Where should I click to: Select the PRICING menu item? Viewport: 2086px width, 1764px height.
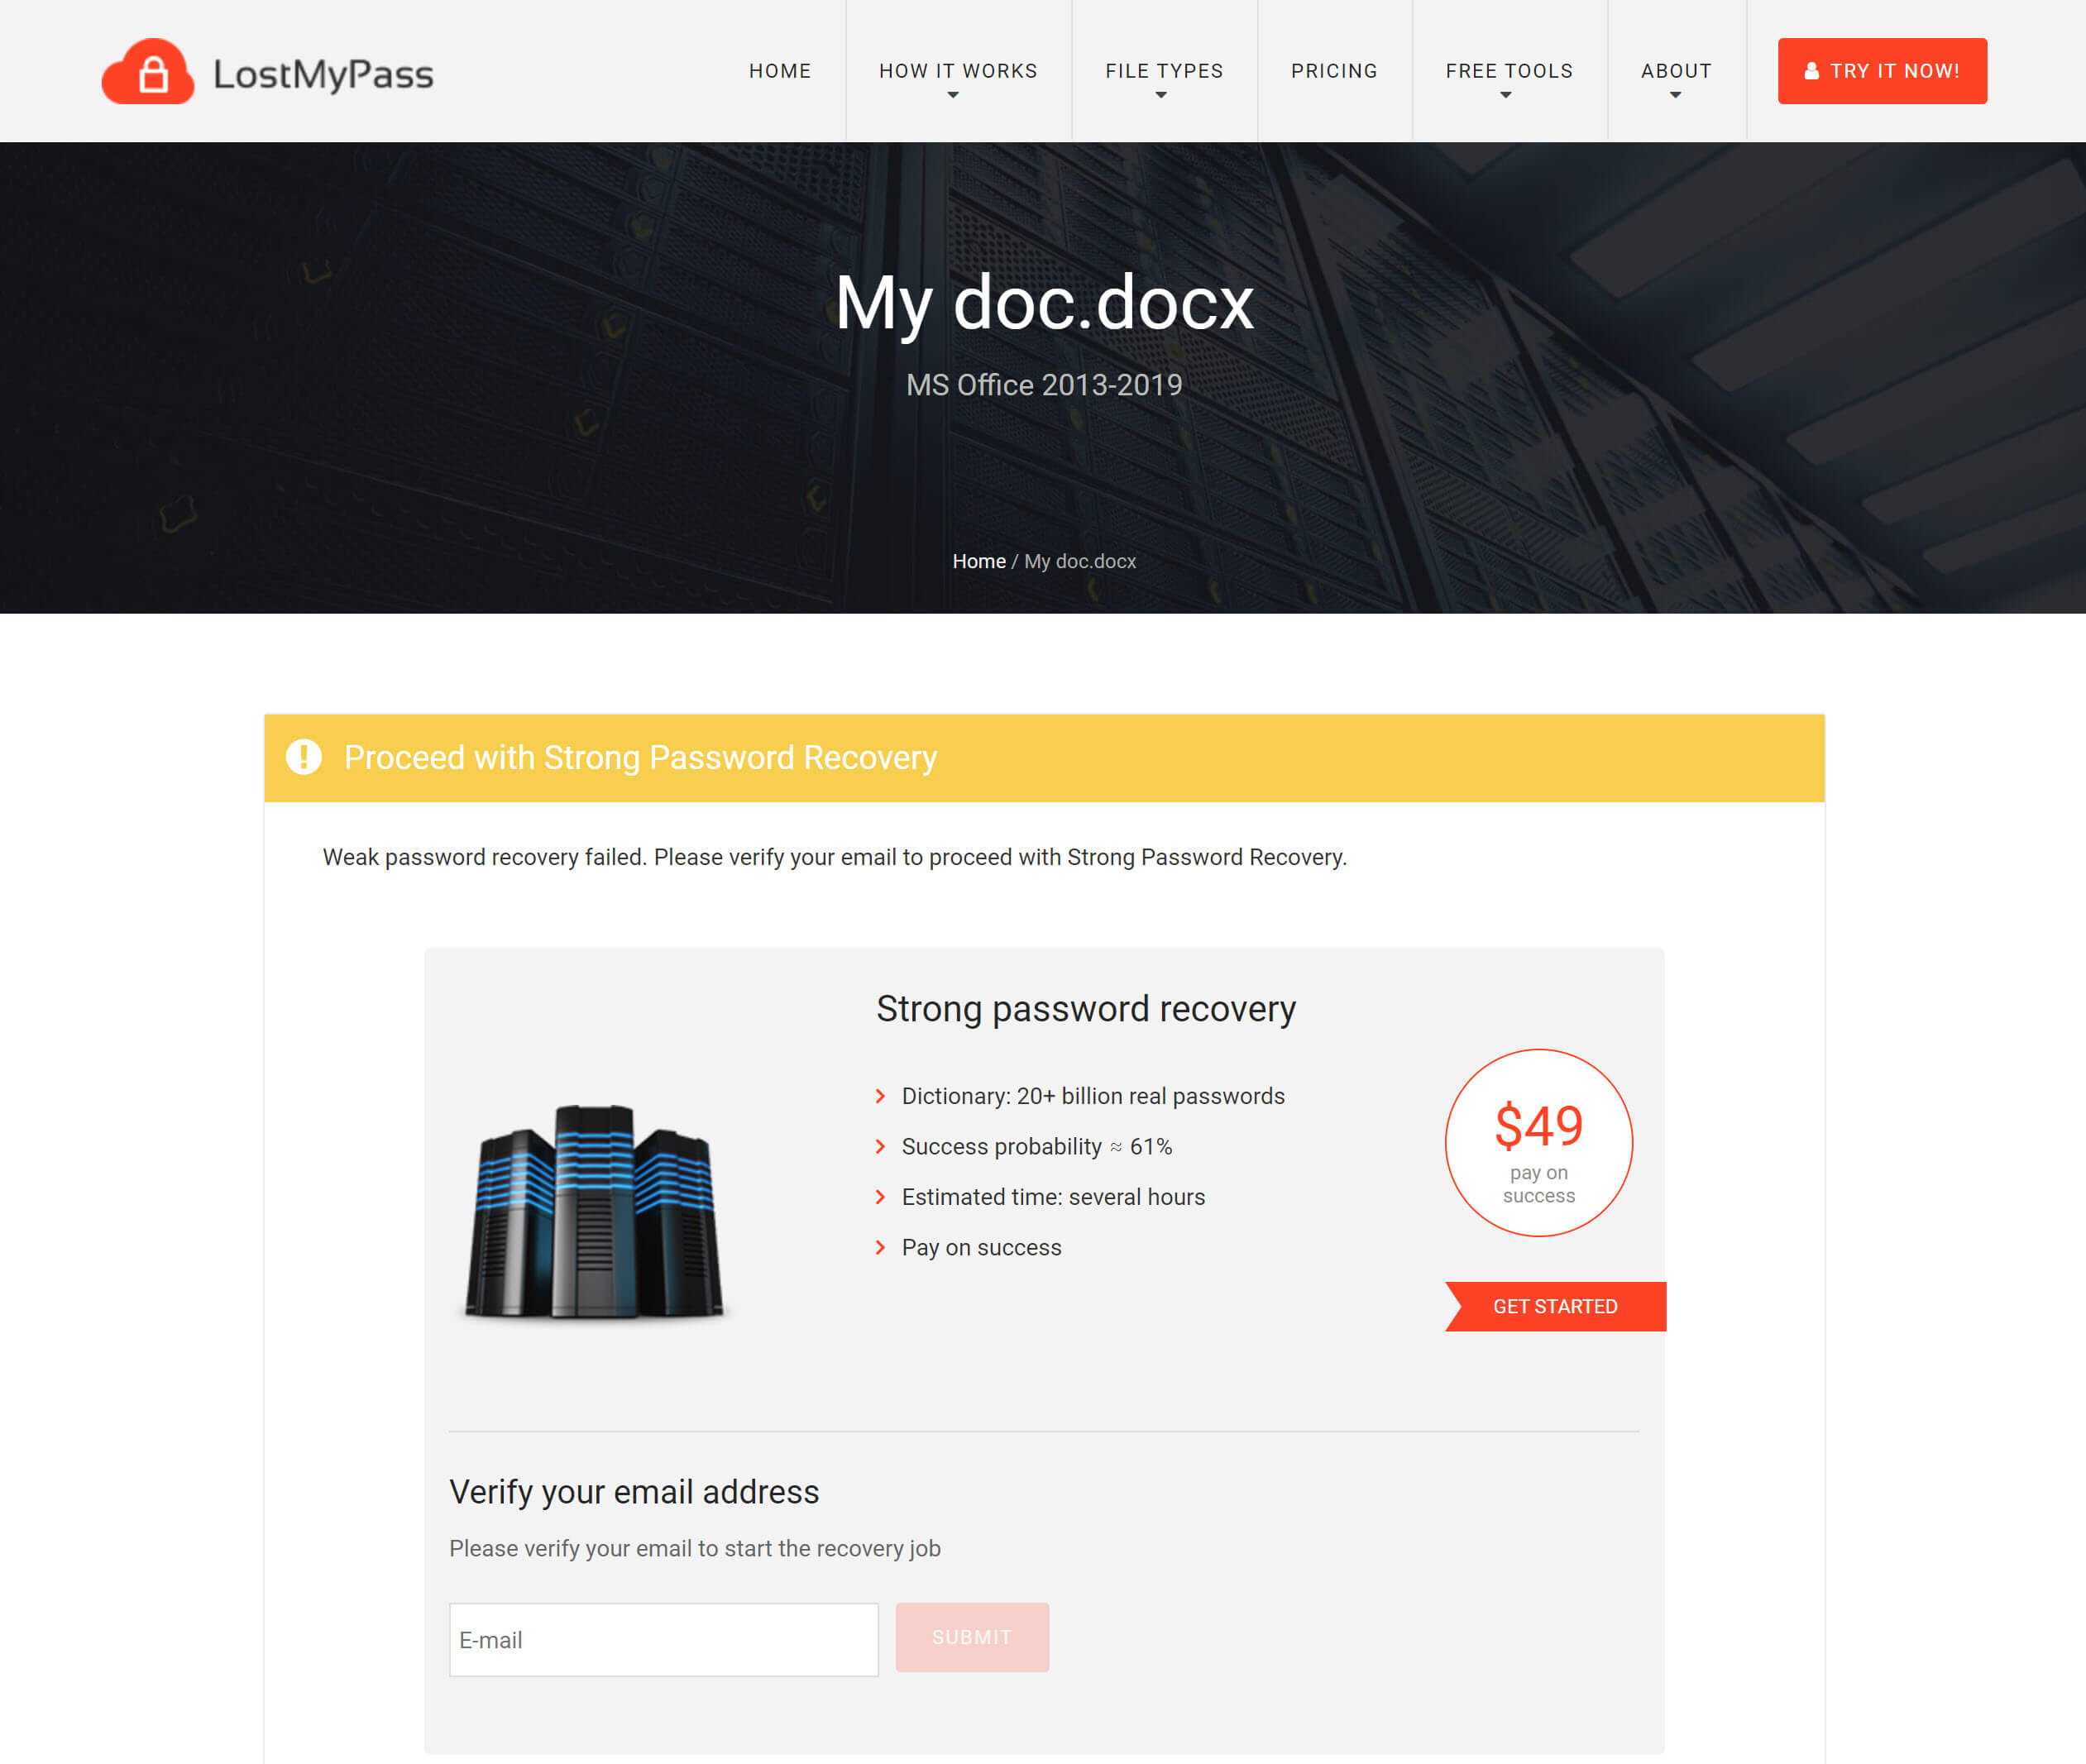[1332, 70]
